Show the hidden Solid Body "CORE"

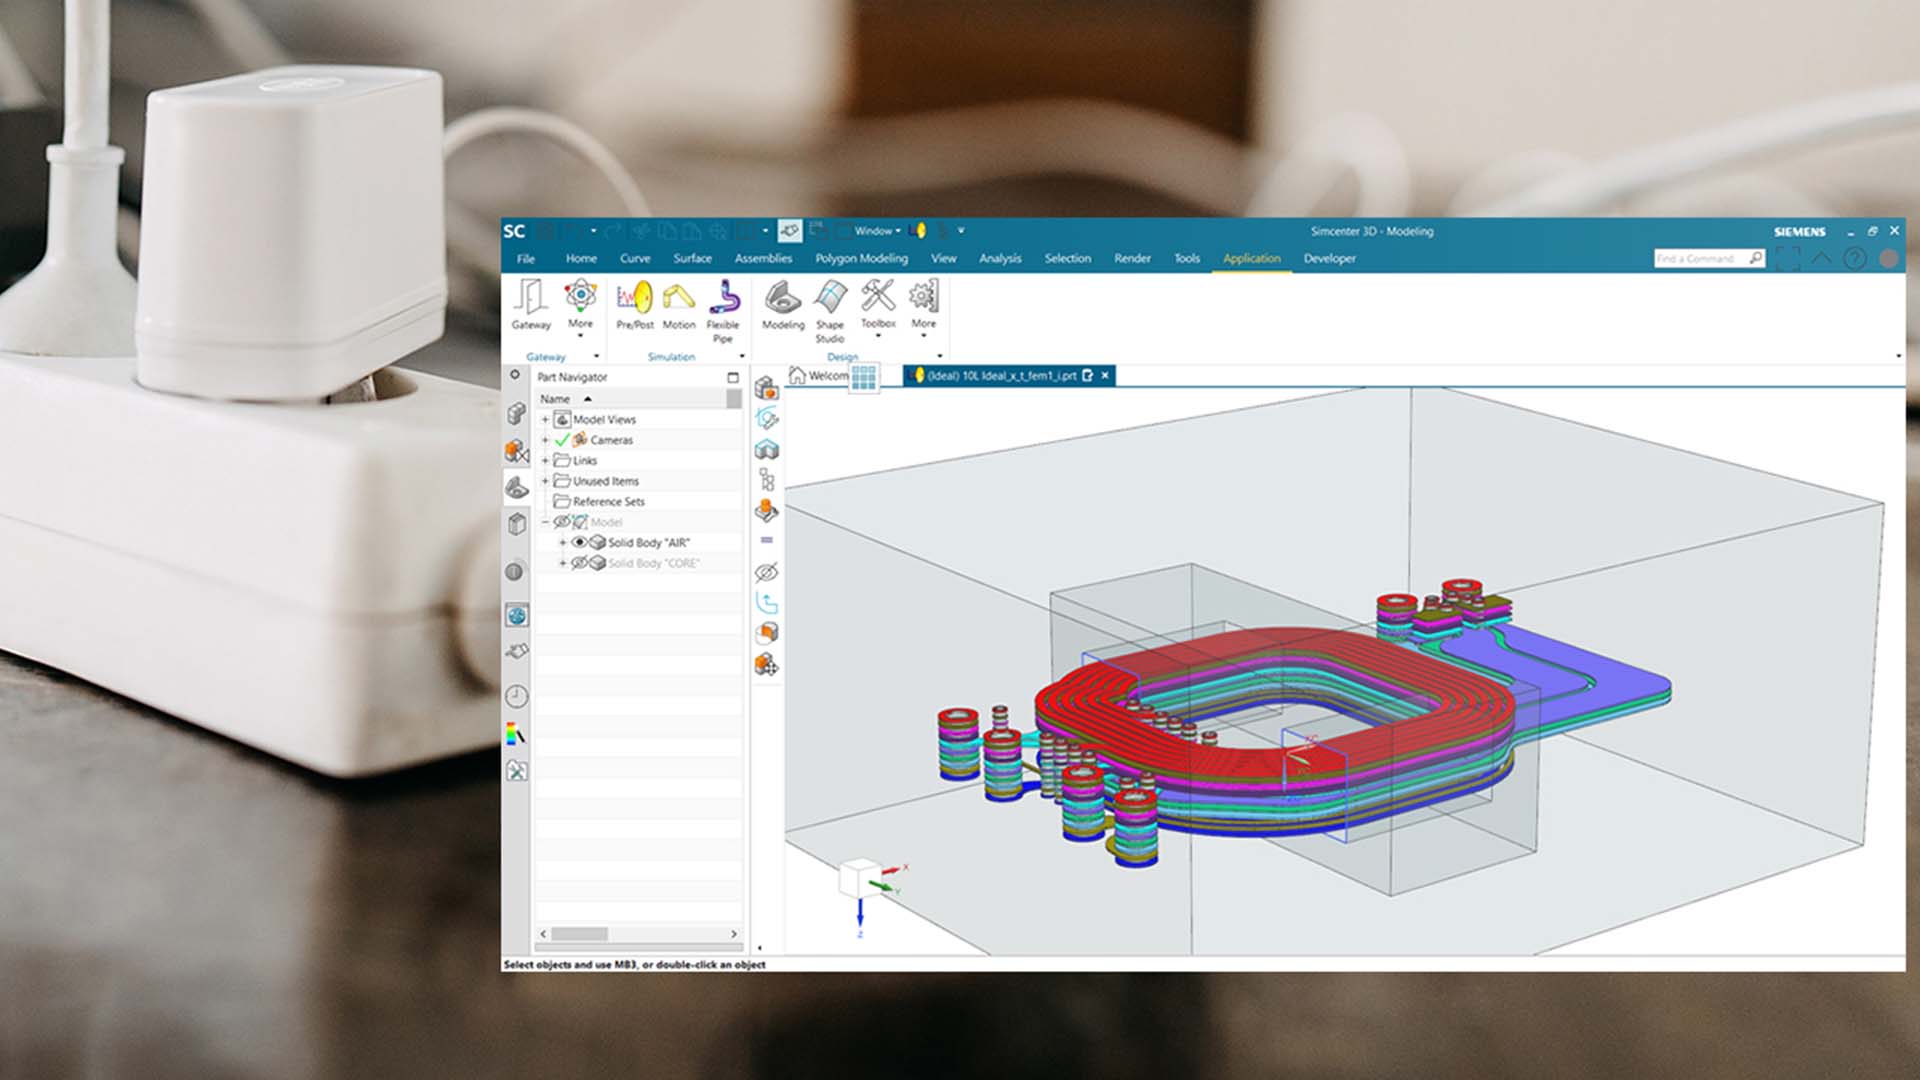[x=578, y=562]
